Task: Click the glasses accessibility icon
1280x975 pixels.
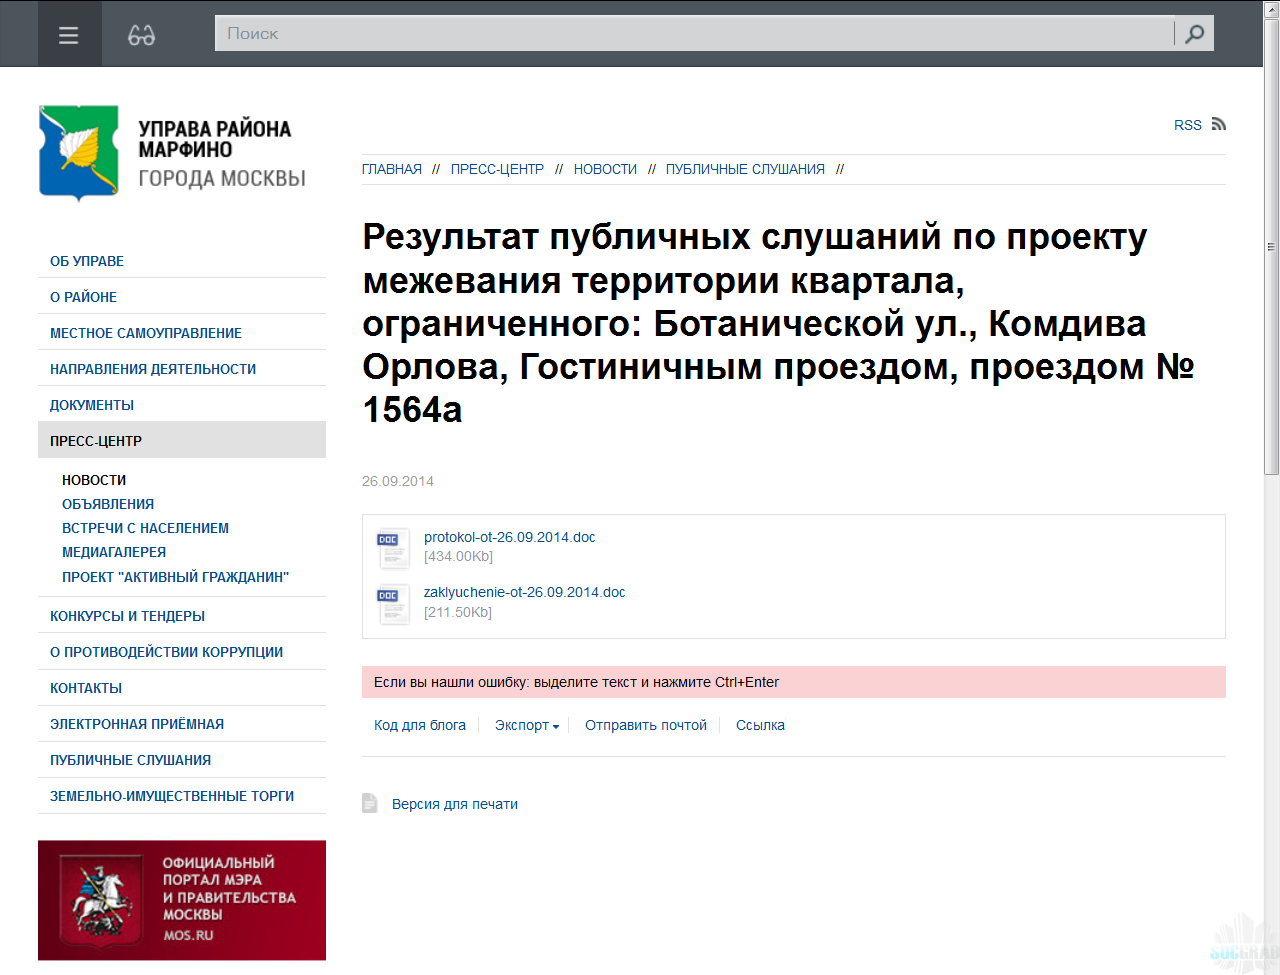Action: 141,35
